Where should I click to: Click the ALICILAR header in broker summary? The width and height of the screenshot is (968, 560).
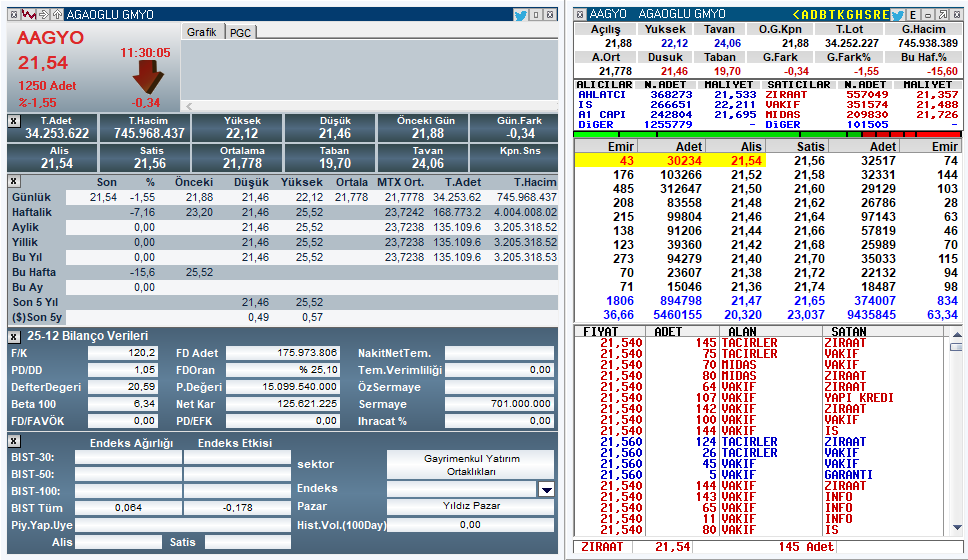pyautogui.click(x=604, y=85)
